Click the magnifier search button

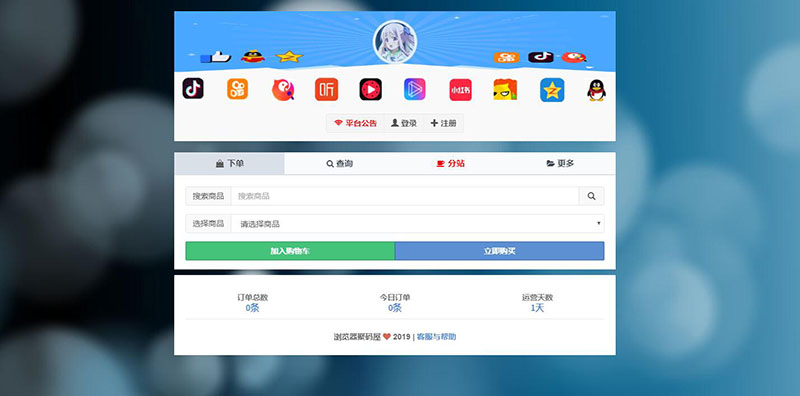point(591,196)
